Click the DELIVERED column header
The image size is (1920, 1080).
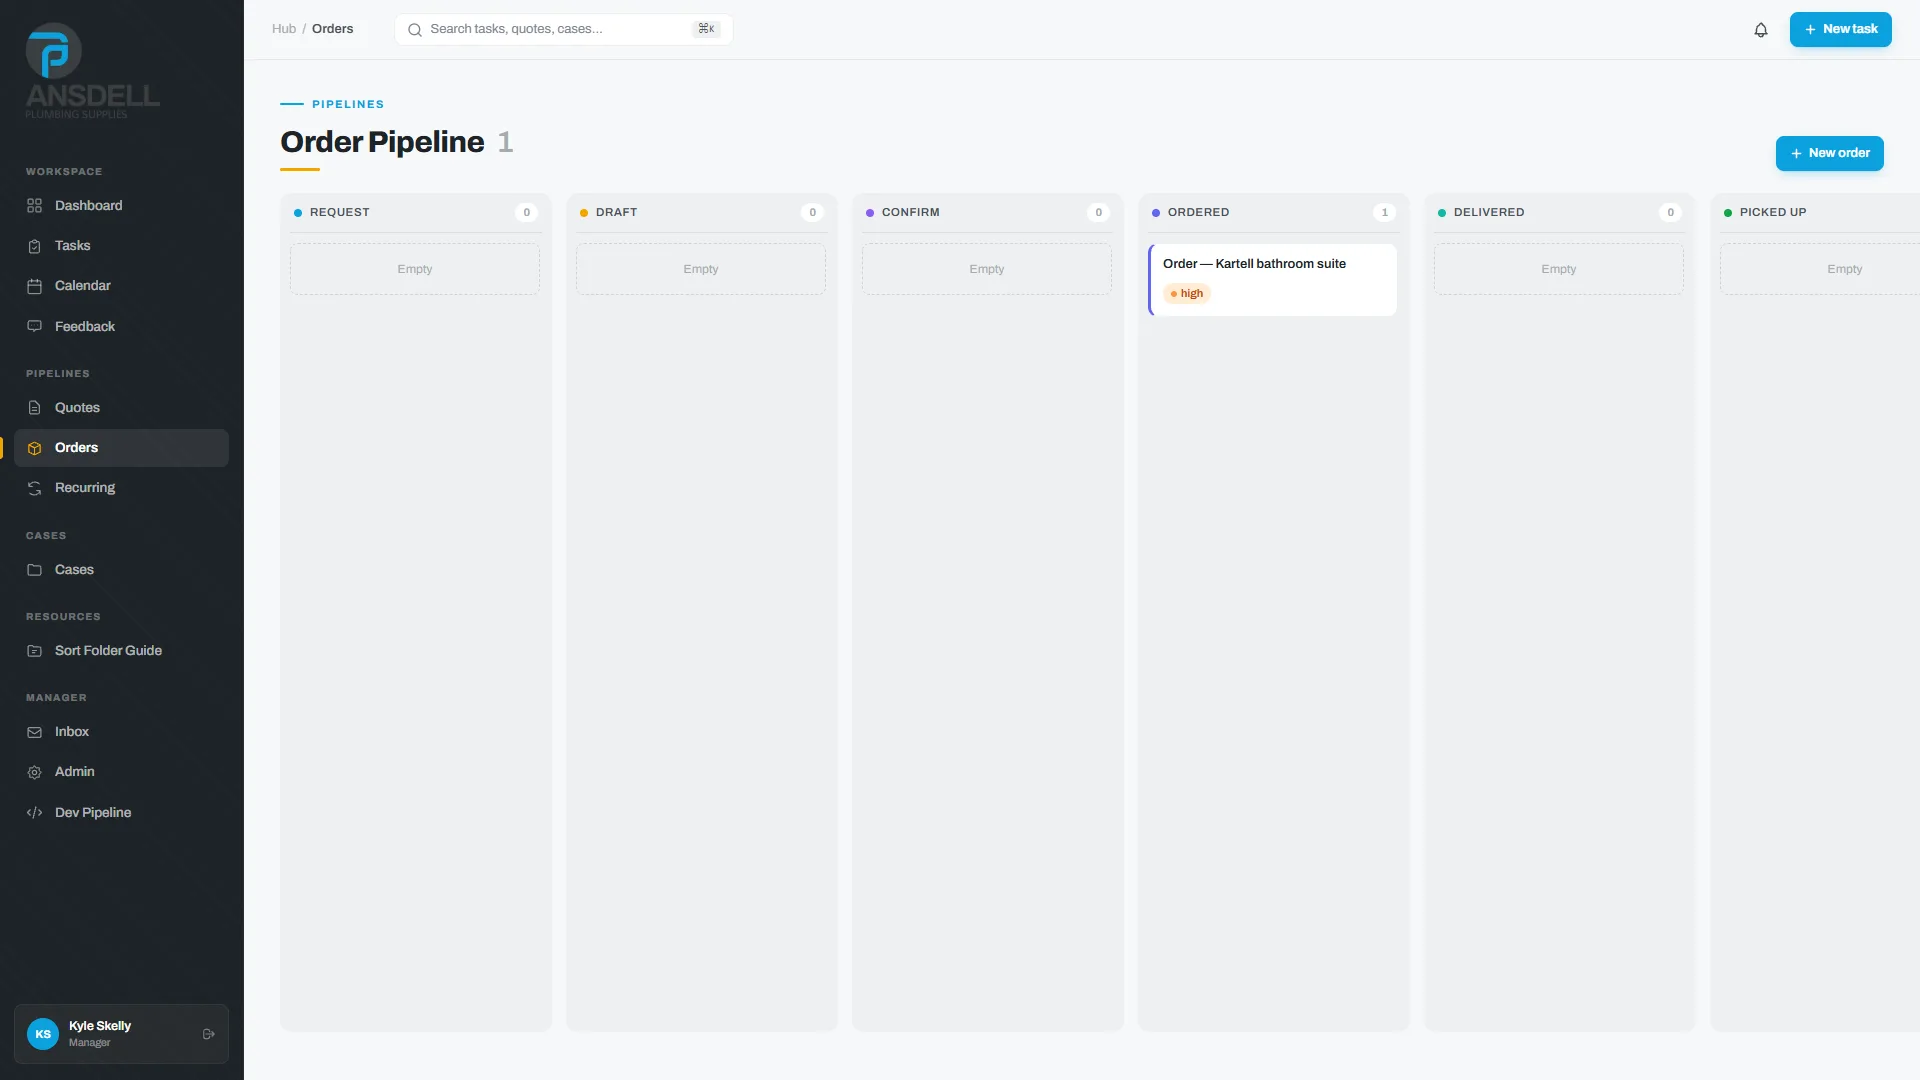1489,212
